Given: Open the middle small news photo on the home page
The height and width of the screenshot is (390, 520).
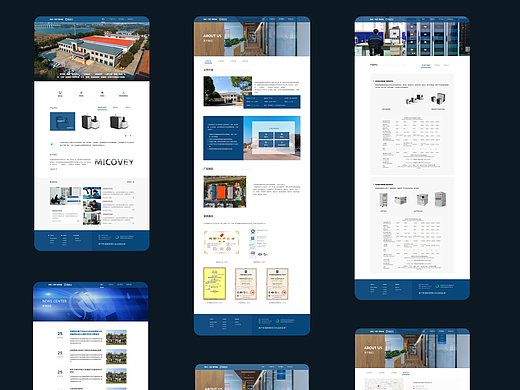Looking at the screenshot, I should point(92,206).
